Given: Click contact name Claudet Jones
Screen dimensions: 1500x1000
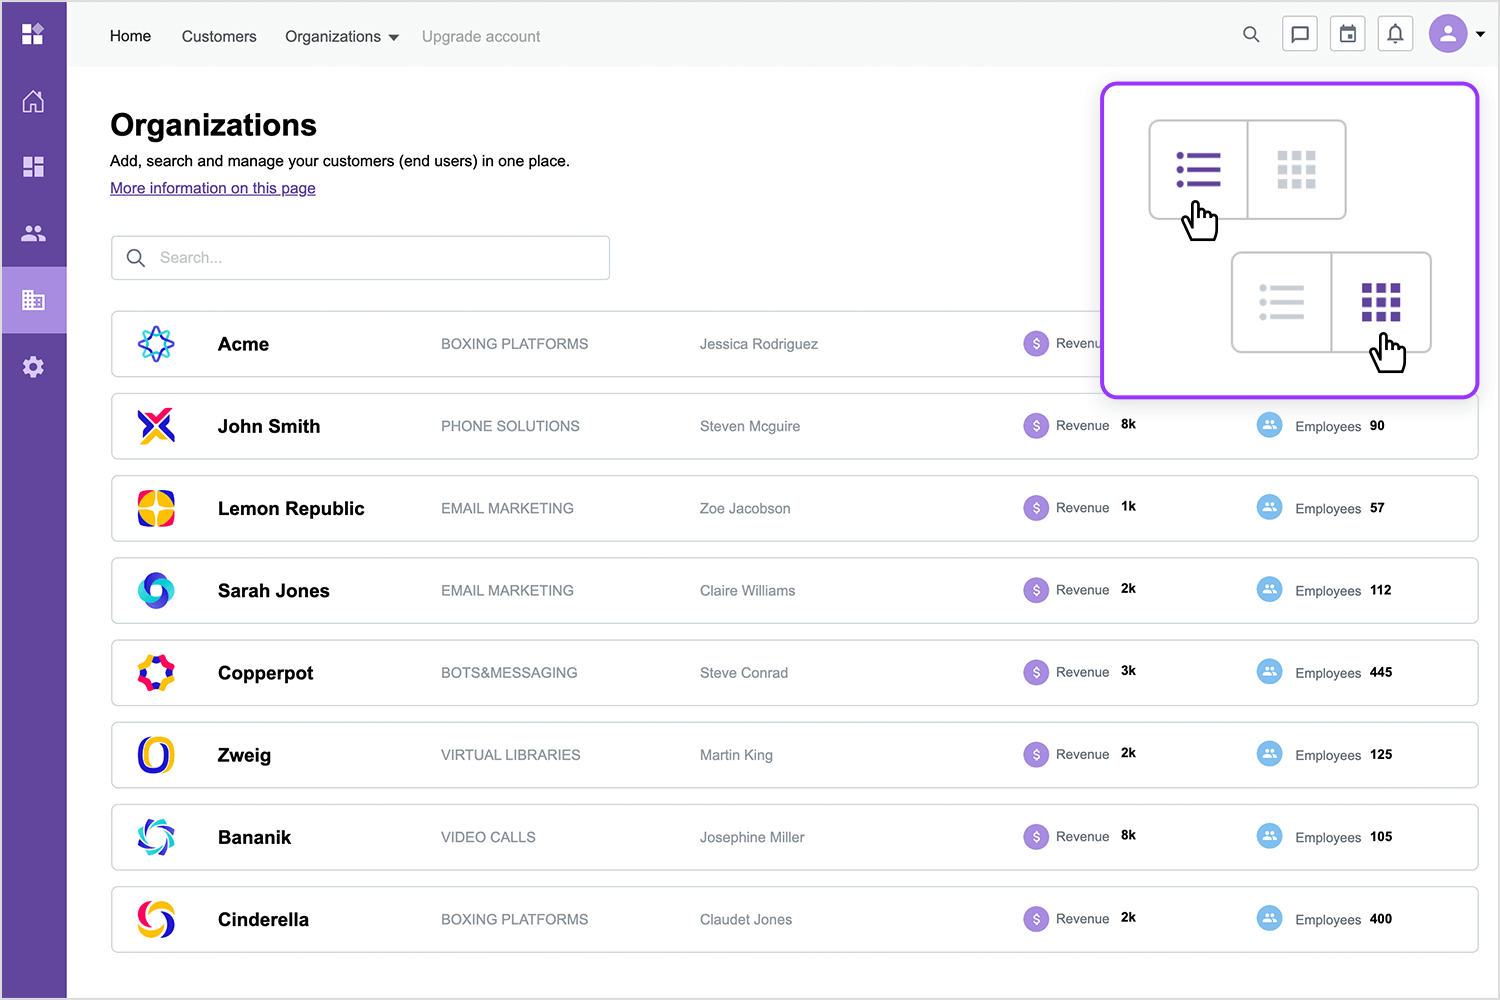Looking at the screenshot, I should pyautogui.click(x=746, y=919).
